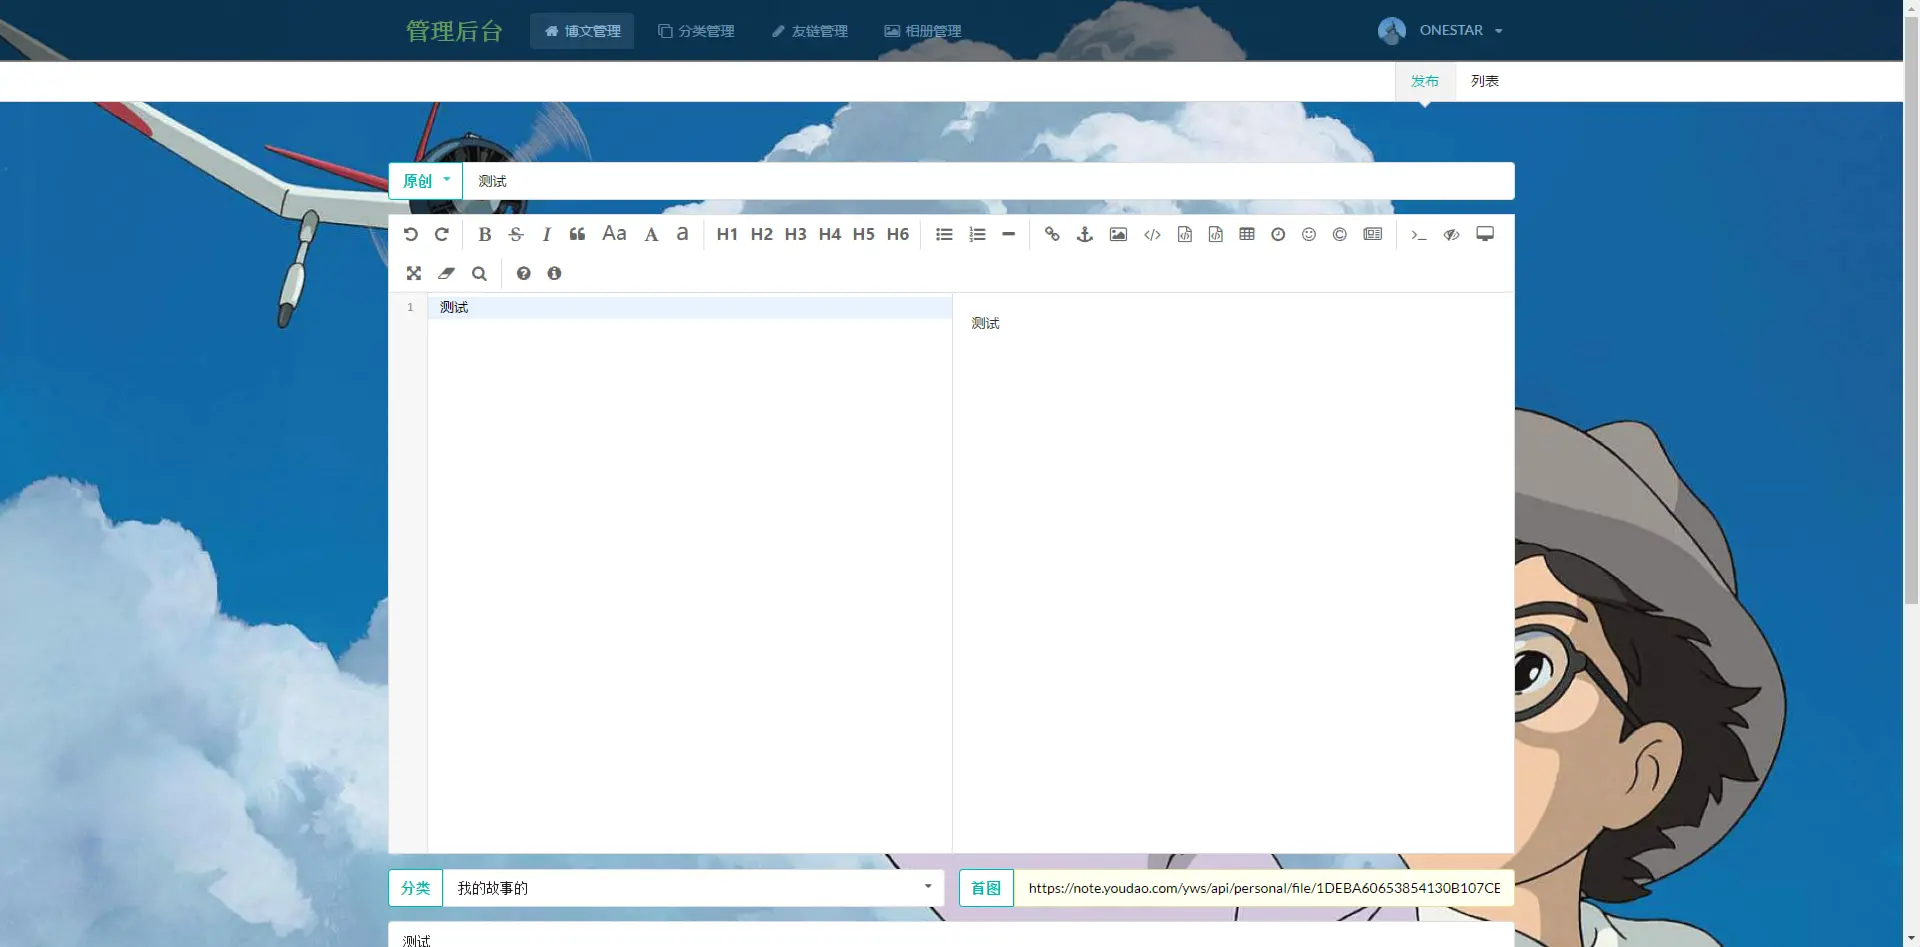Screen dimensions: 1920x947
Task: Insert a horizontal rule
Action: tap(1009, 234)
